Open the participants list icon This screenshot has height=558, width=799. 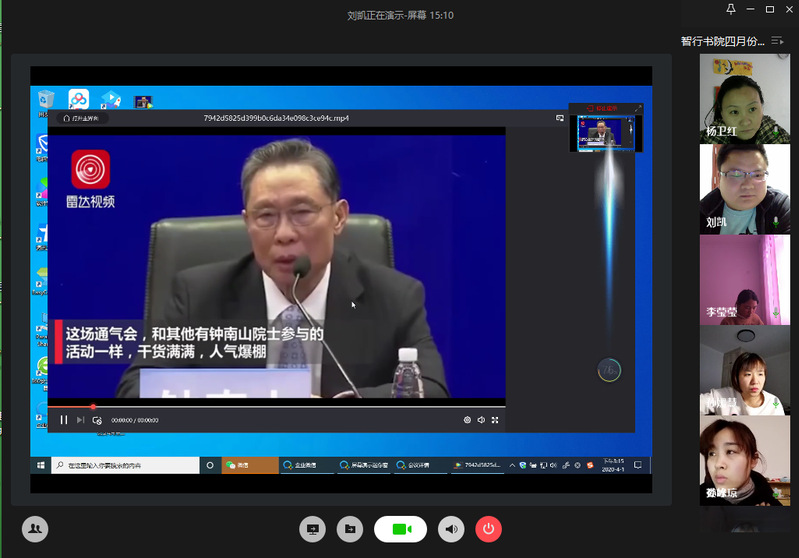click(35, 529)
